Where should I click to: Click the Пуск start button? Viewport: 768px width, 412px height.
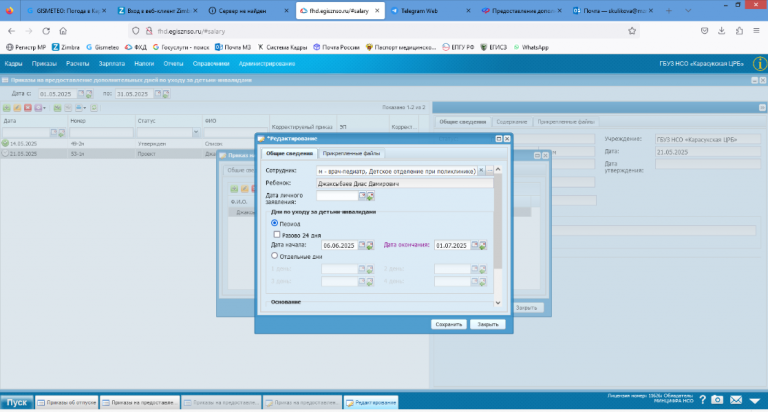pos(17,402)
